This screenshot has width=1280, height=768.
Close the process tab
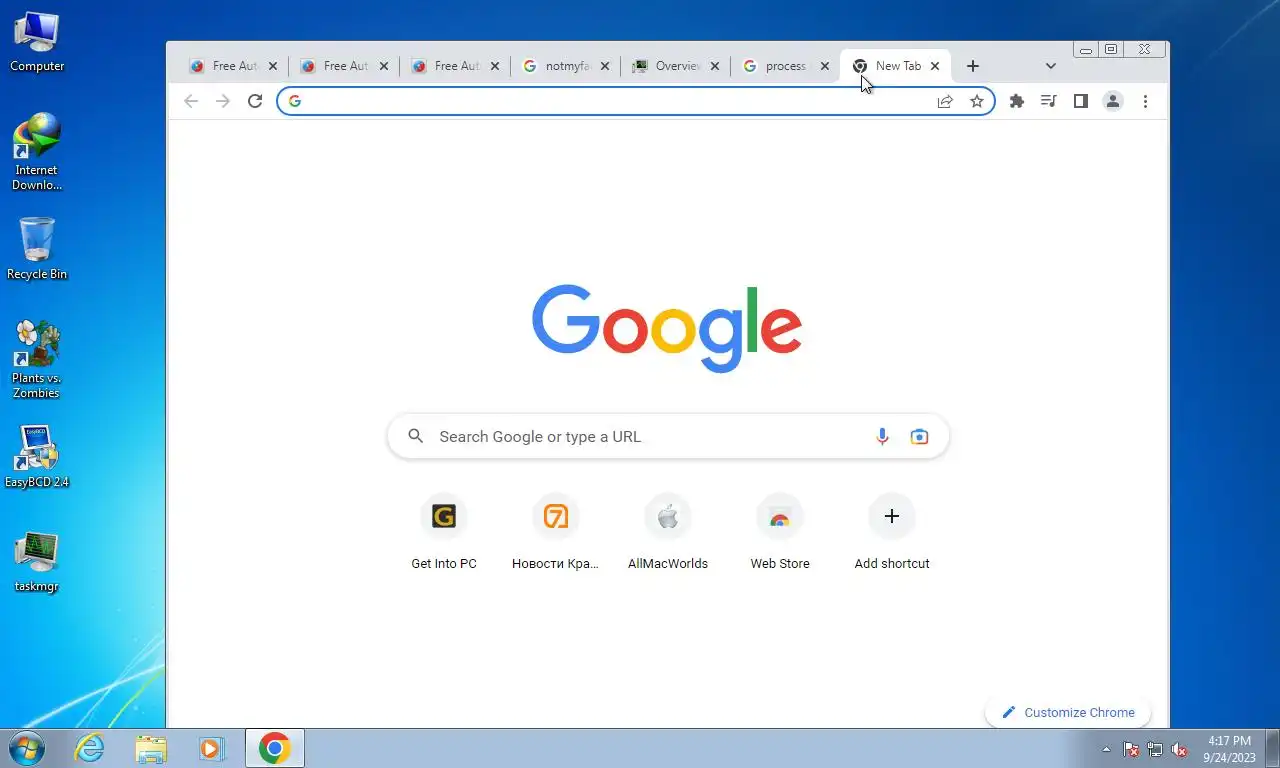[x=825, y=66]
